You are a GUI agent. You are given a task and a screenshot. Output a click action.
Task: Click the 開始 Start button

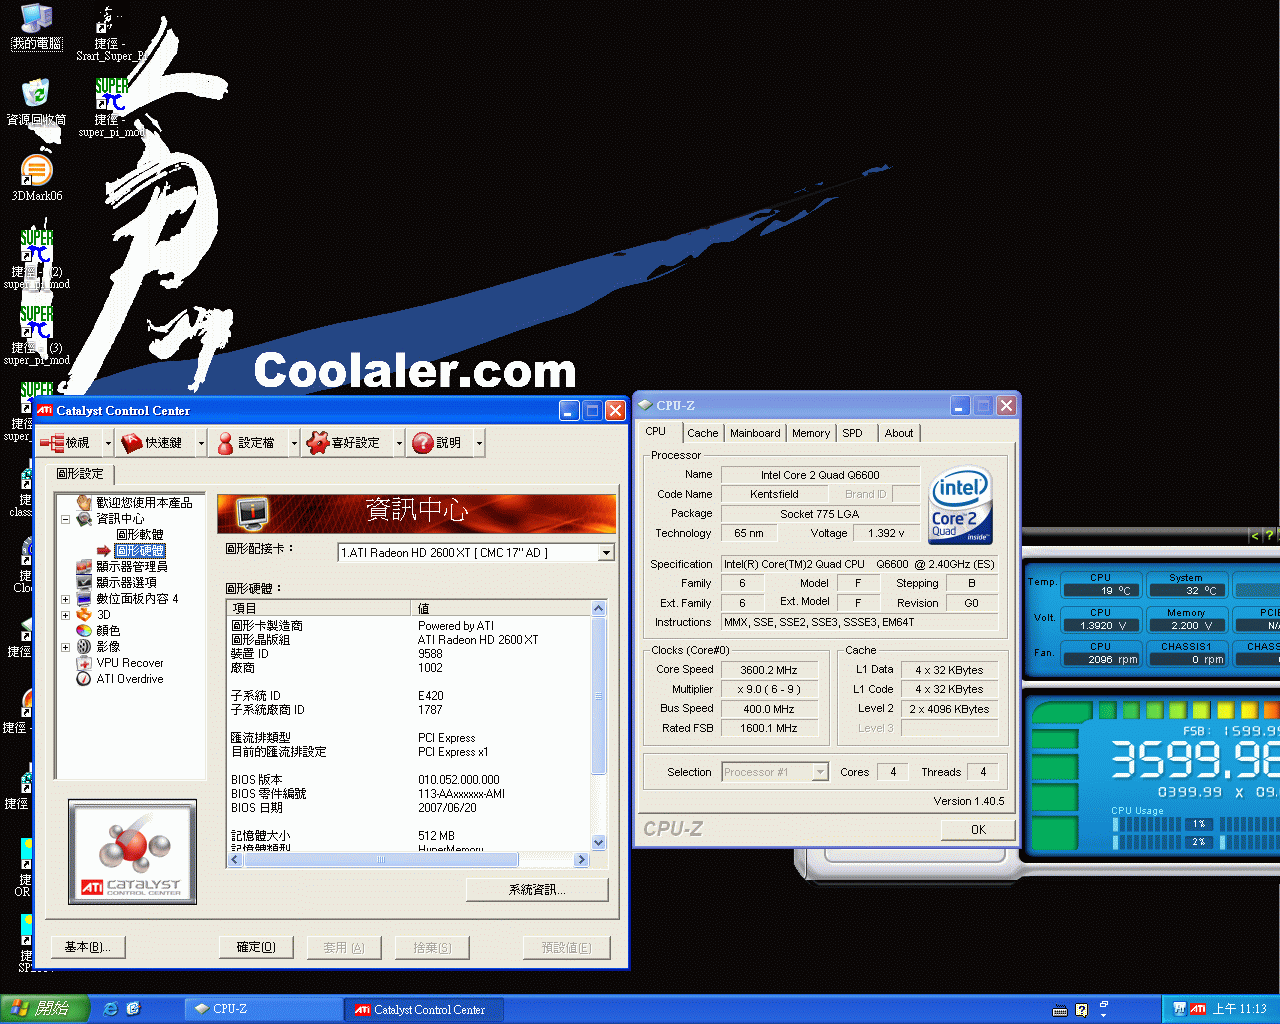(x=45, y=1009)
